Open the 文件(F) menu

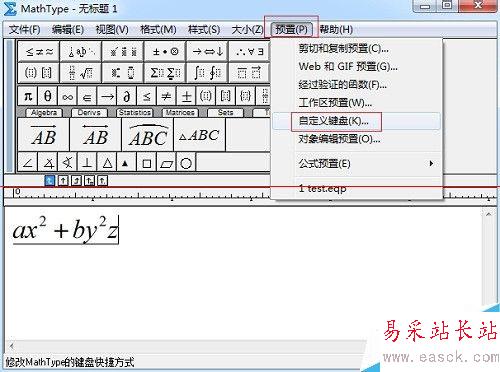tap(25, 30)
